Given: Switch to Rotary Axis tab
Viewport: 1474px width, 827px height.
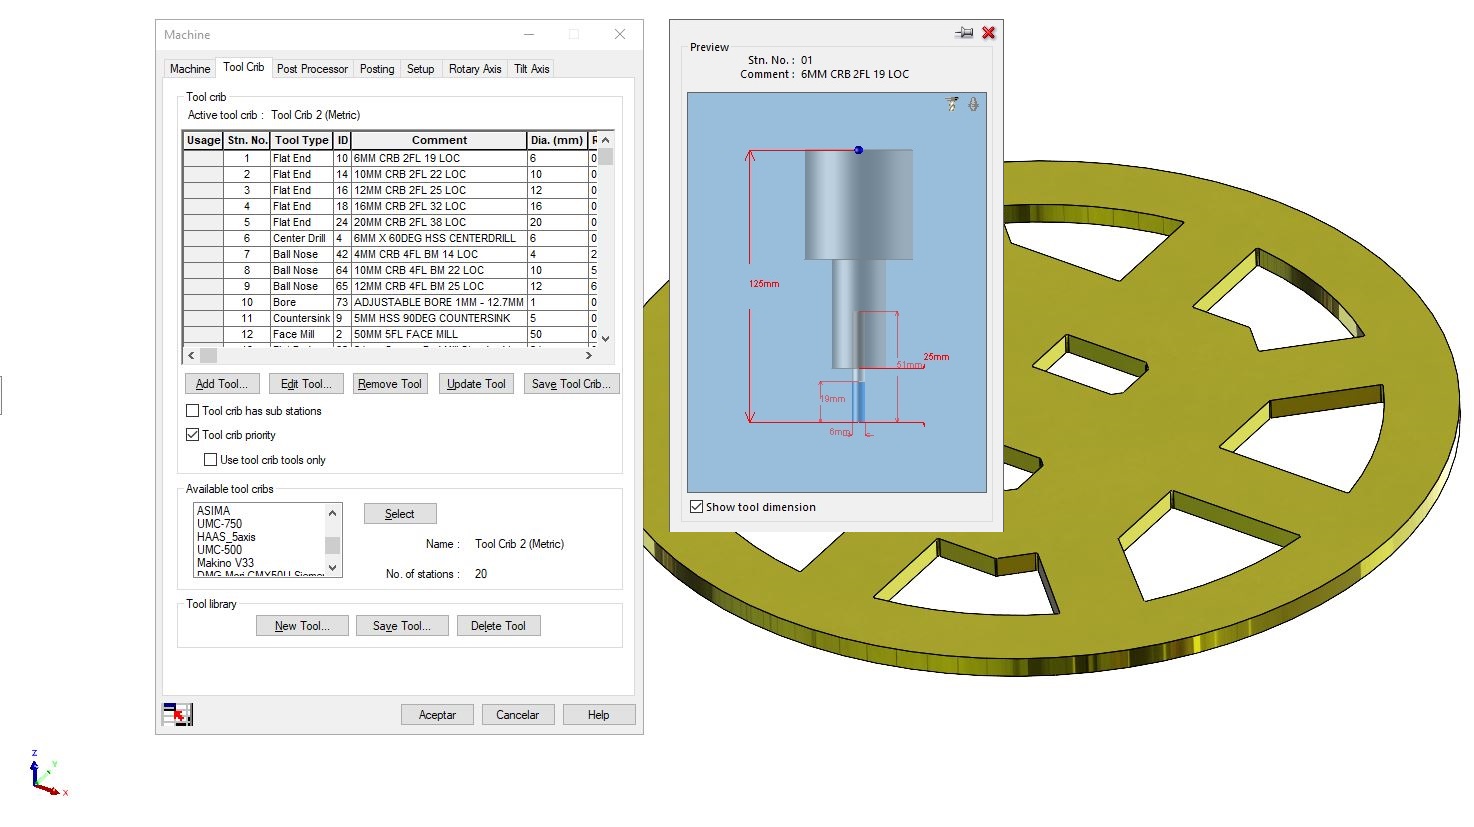Looking at the screenshot, I should (475, 69).
